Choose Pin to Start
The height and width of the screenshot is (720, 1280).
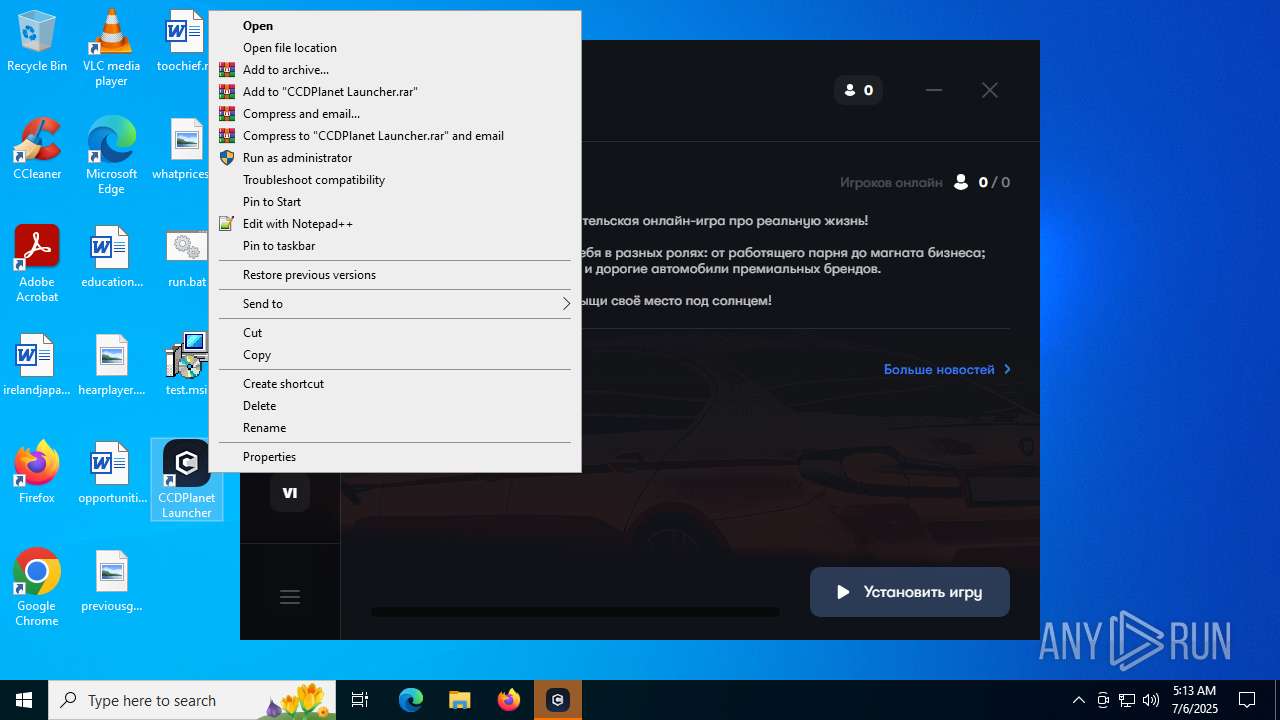click(x=395, y=202)
